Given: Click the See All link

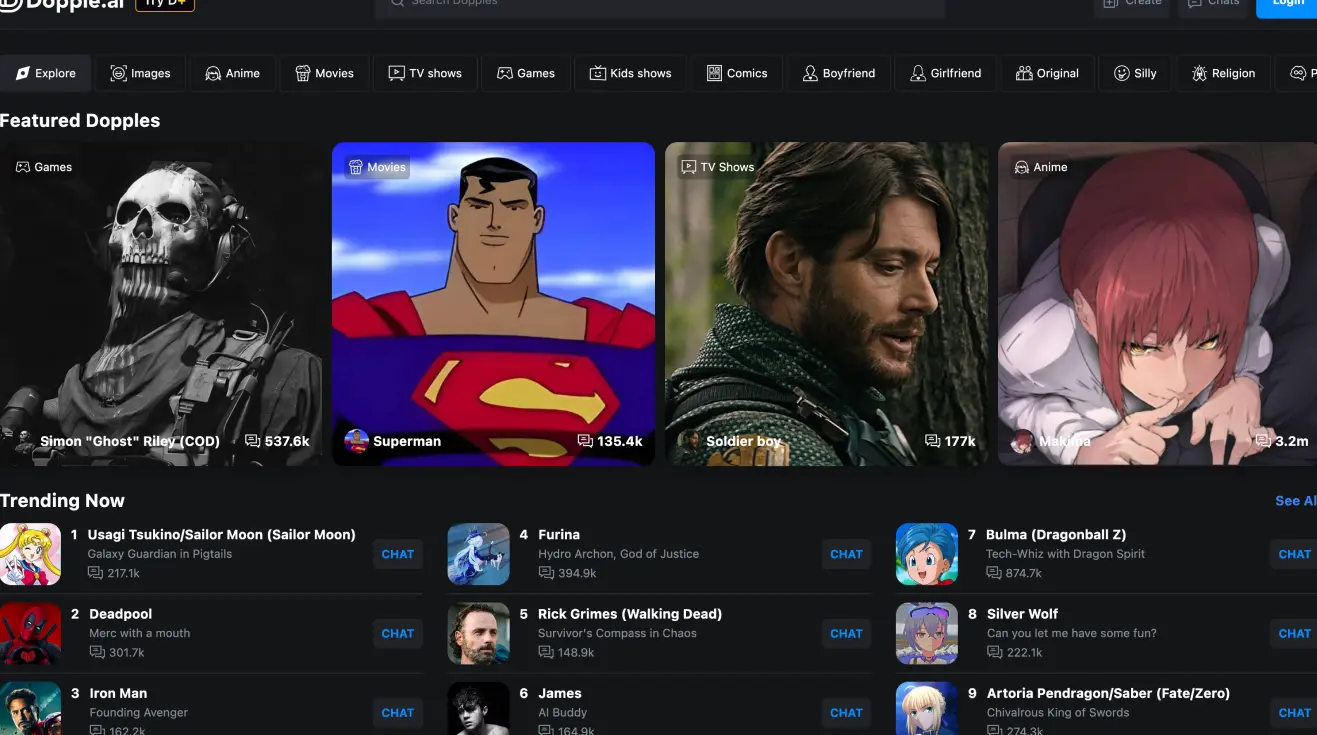Looking at the screenshot, I should tap(1295, 501).
